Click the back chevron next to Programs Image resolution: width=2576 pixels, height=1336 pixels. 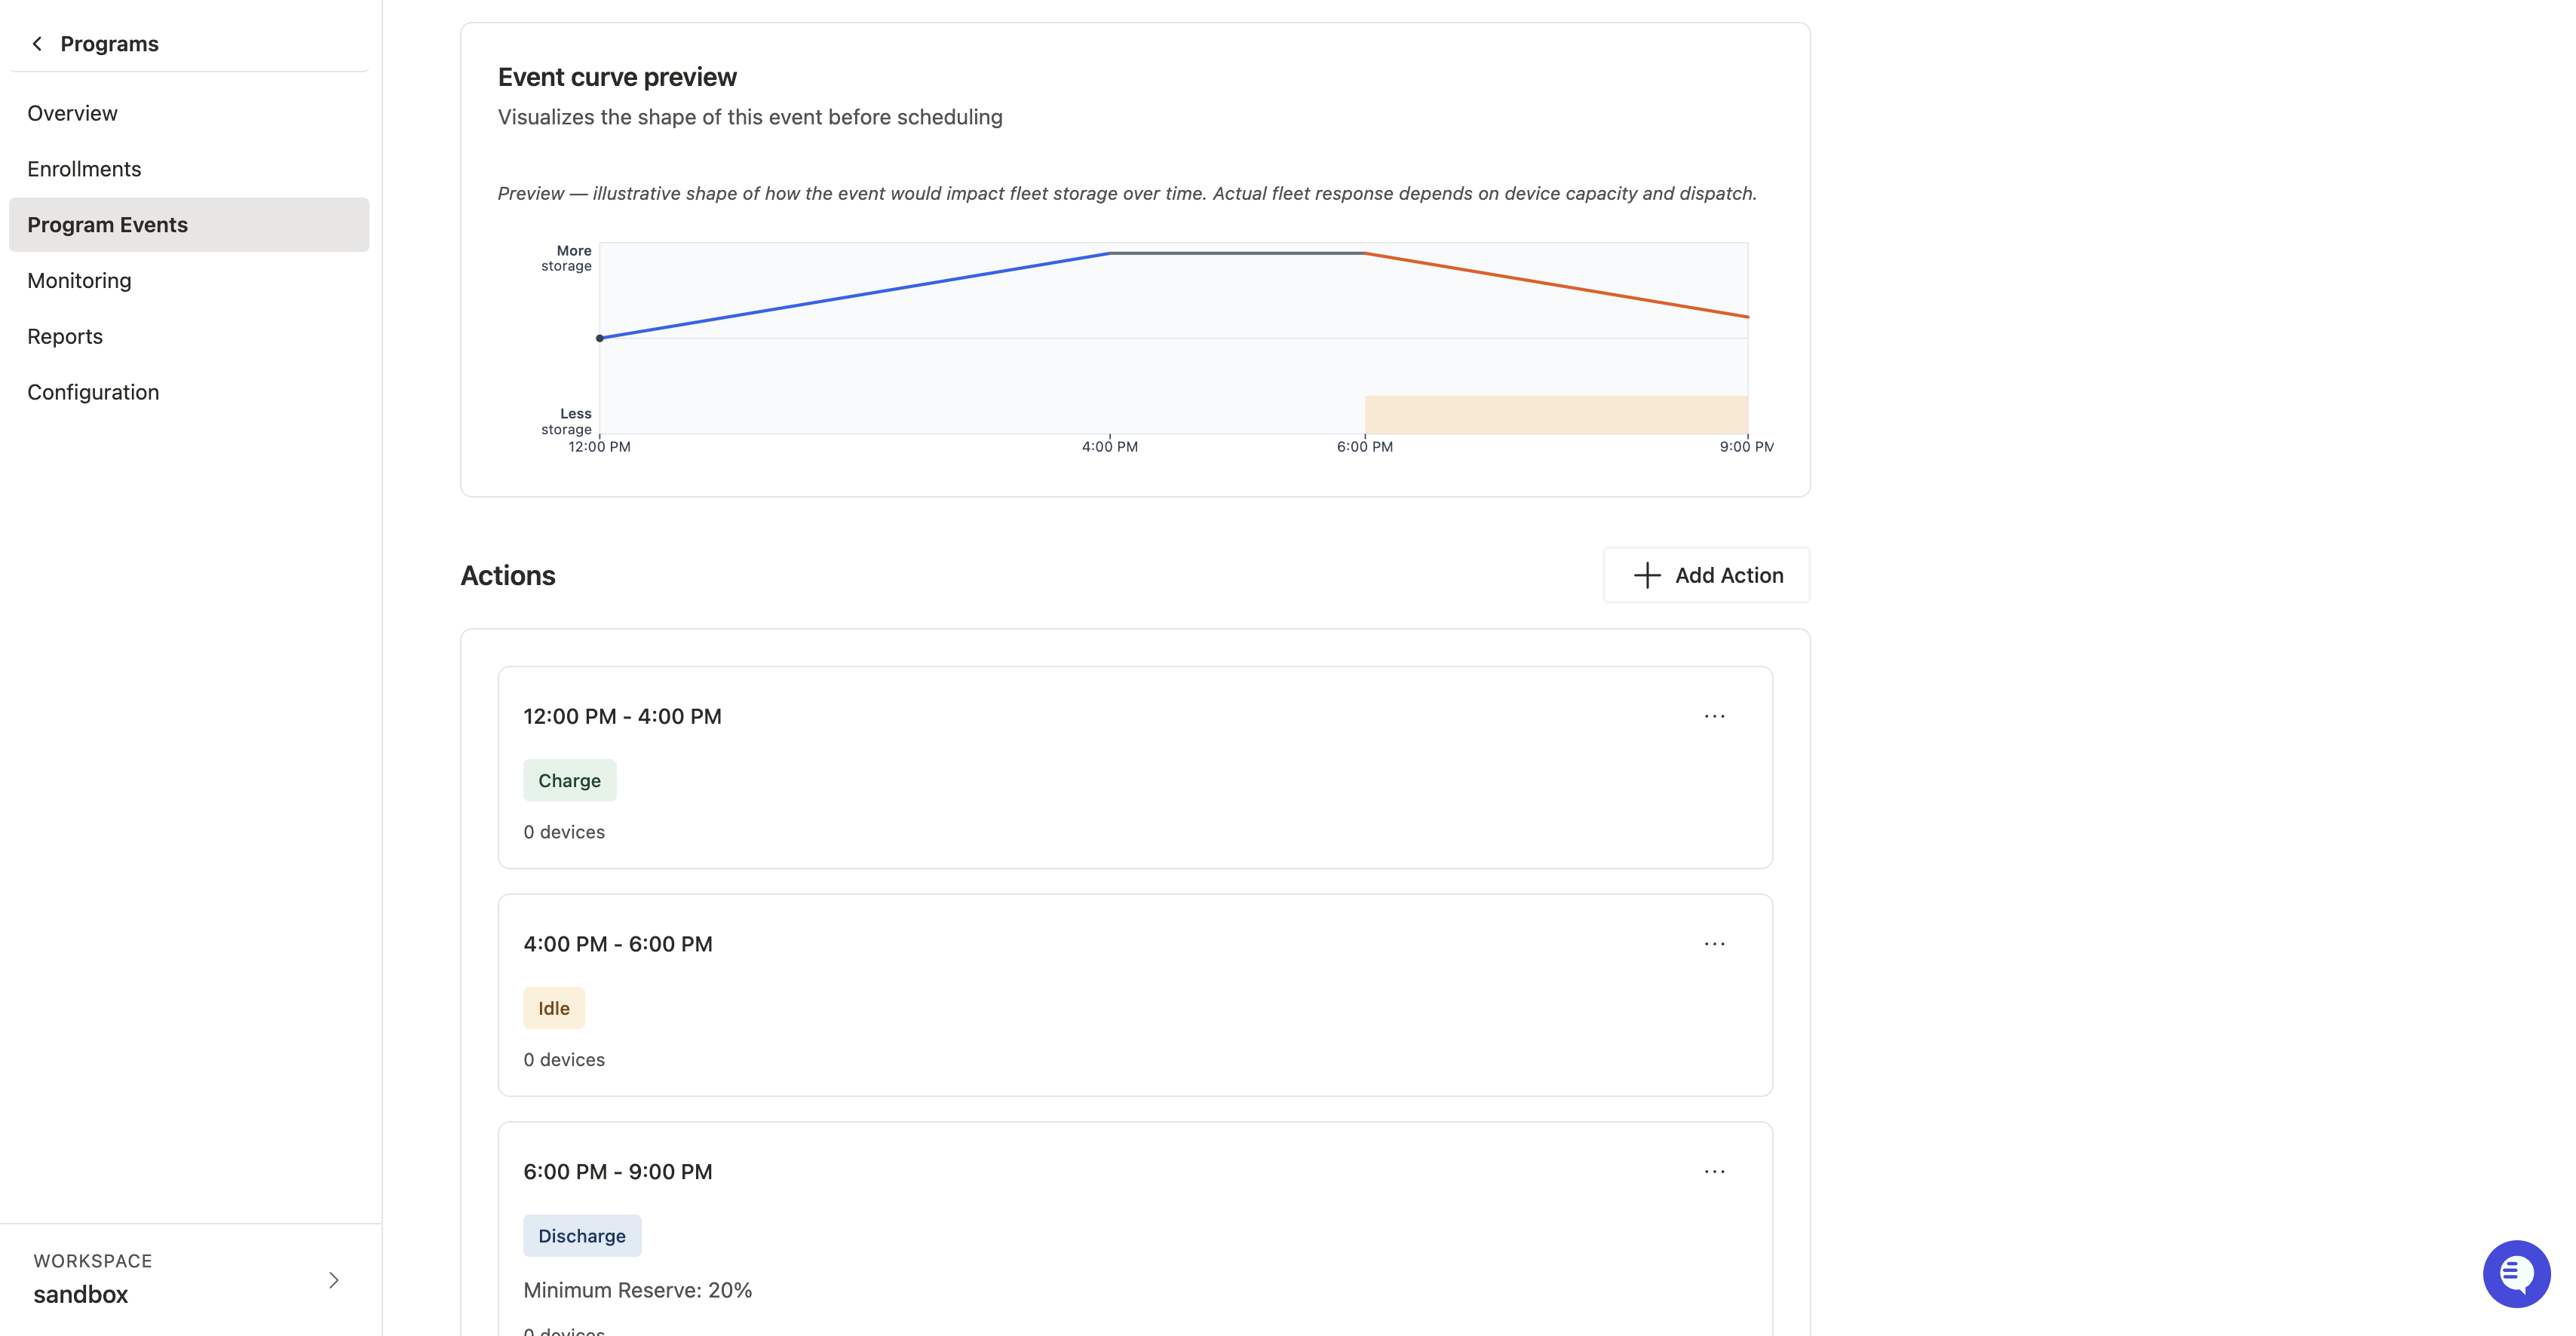click(x=37, y=44)
